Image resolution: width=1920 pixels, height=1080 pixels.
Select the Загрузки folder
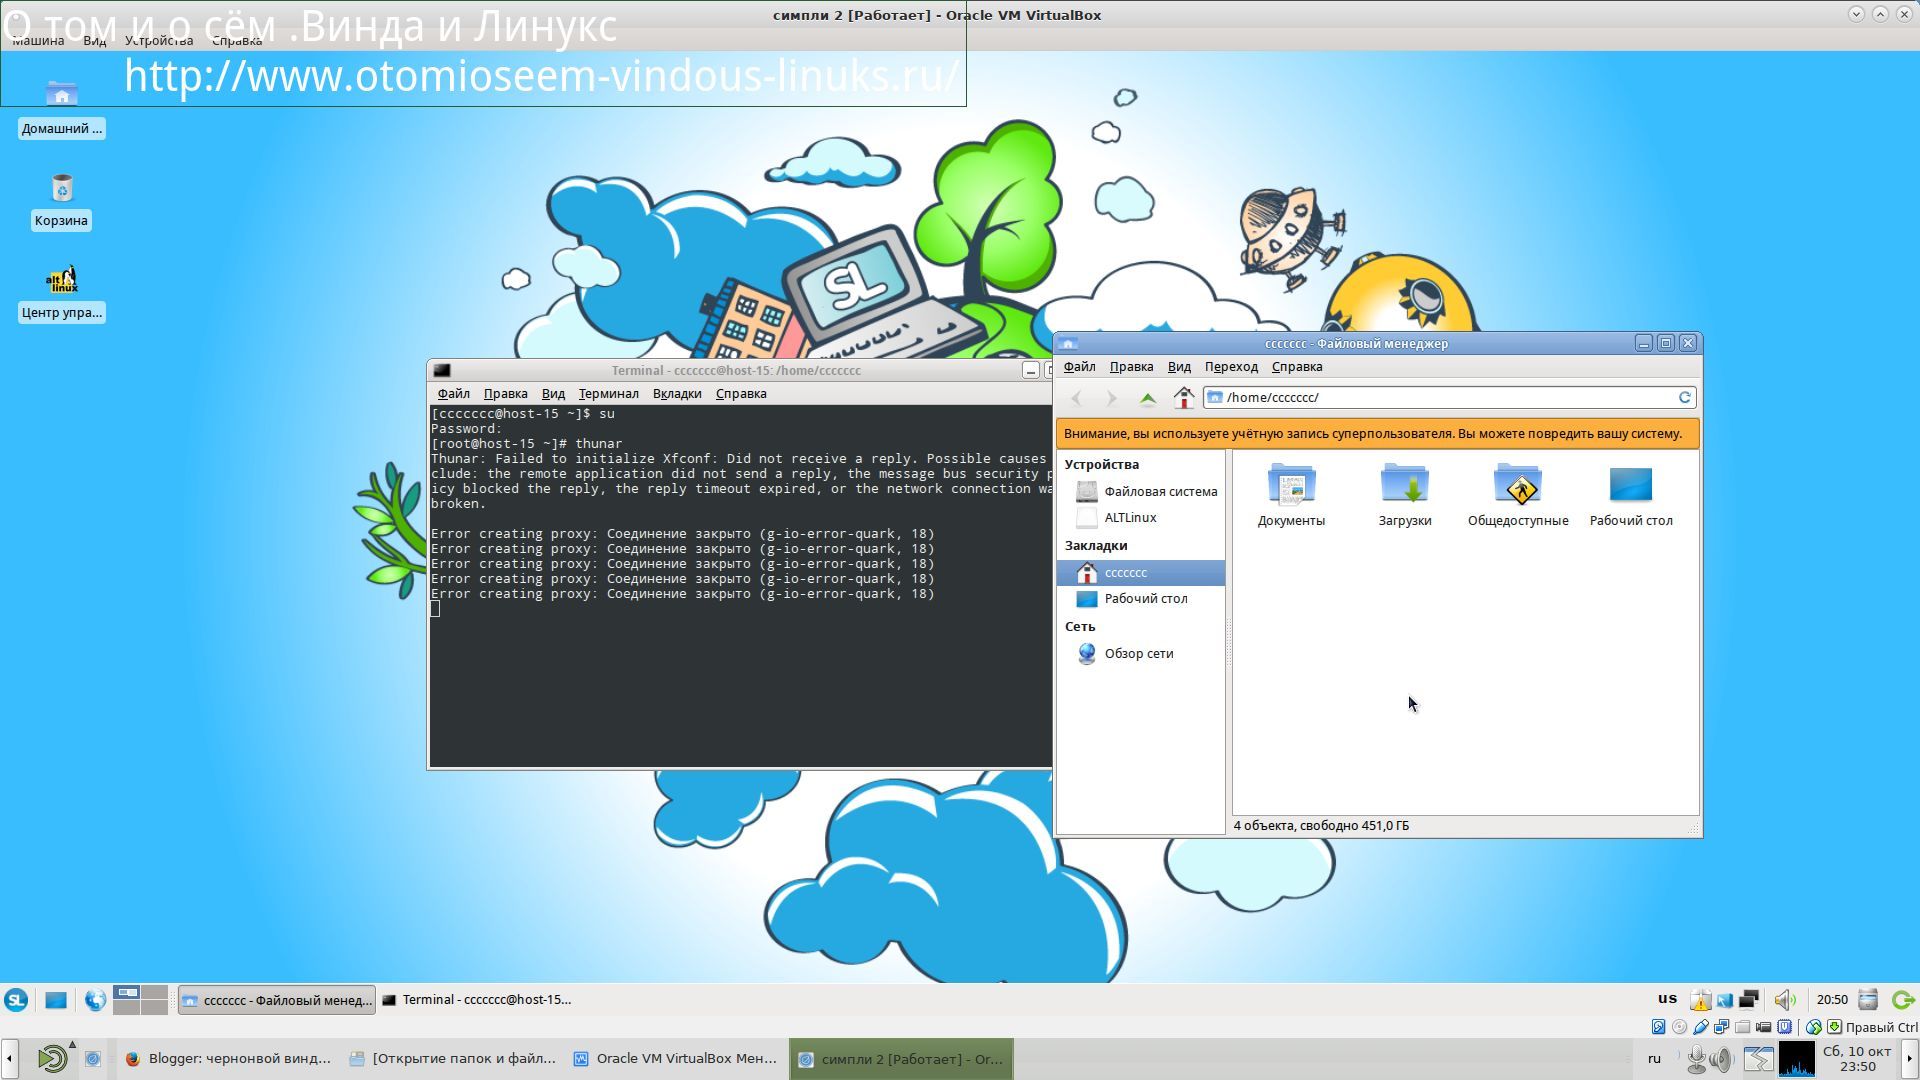(x=1405, y=495)
